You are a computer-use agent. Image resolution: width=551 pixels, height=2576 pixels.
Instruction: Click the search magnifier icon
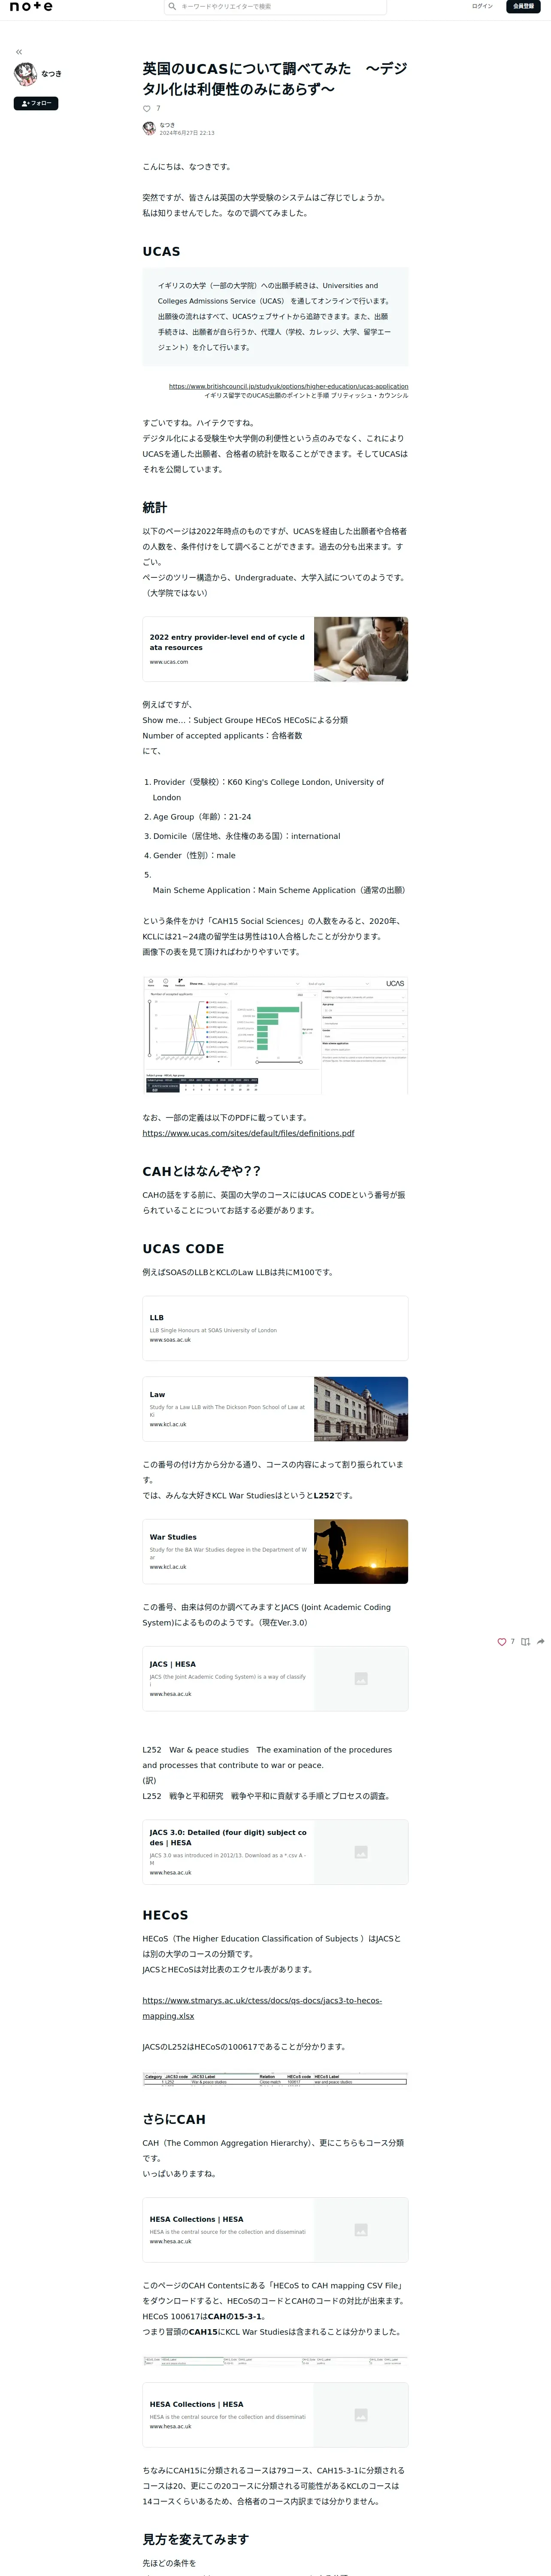tap(172, 6)
